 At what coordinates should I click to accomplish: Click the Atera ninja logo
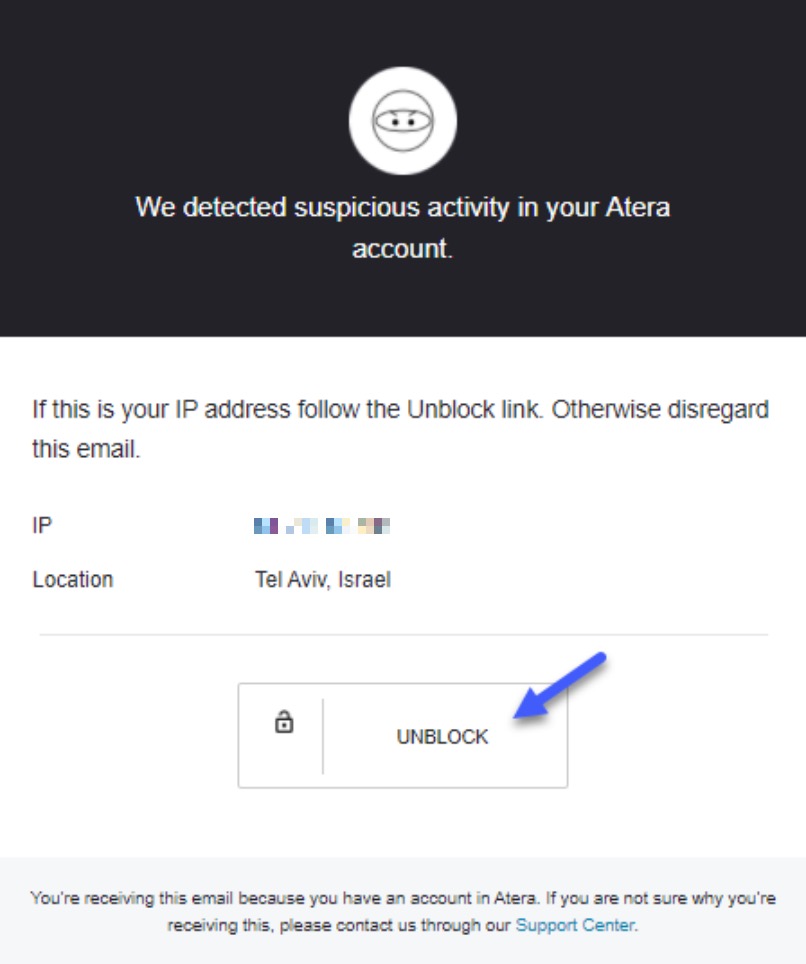tap(403, 120)
